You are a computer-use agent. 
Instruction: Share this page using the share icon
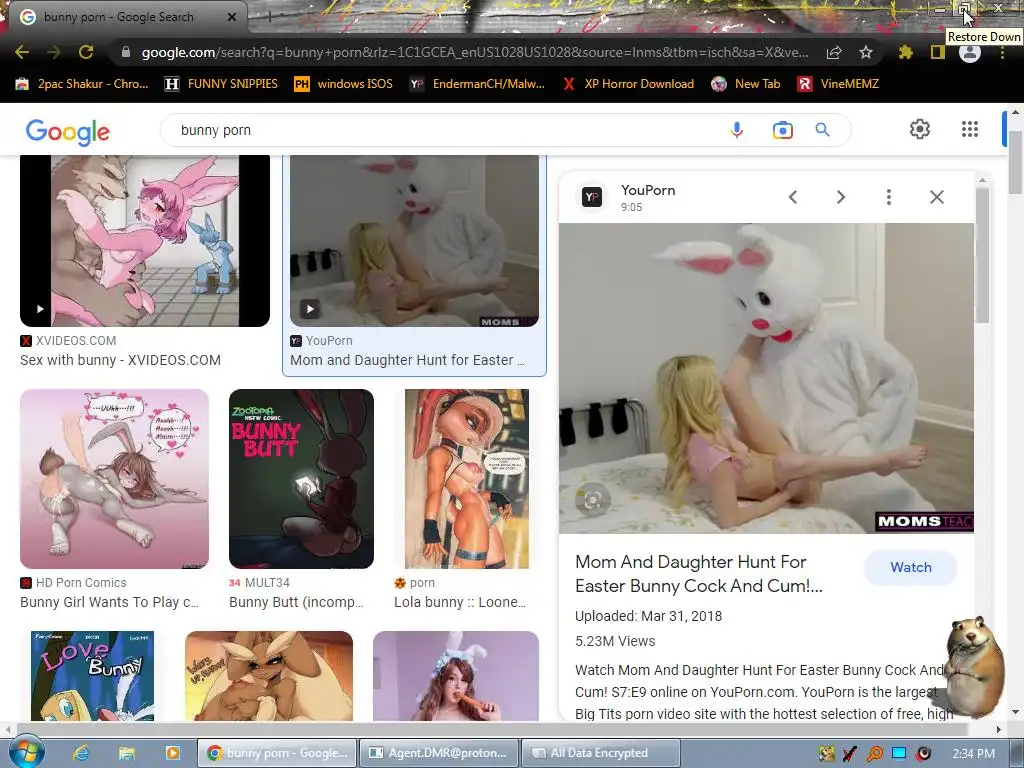pyautogui.click(x=834, y=52)
